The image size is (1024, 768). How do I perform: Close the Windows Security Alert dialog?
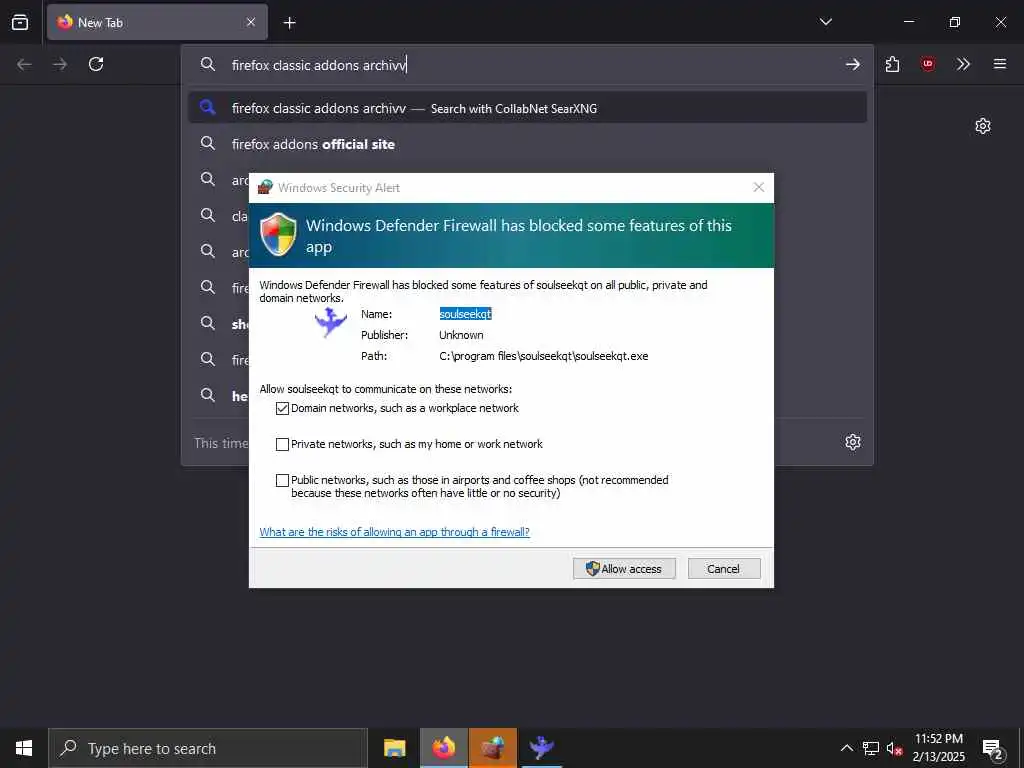coord(758,187)
